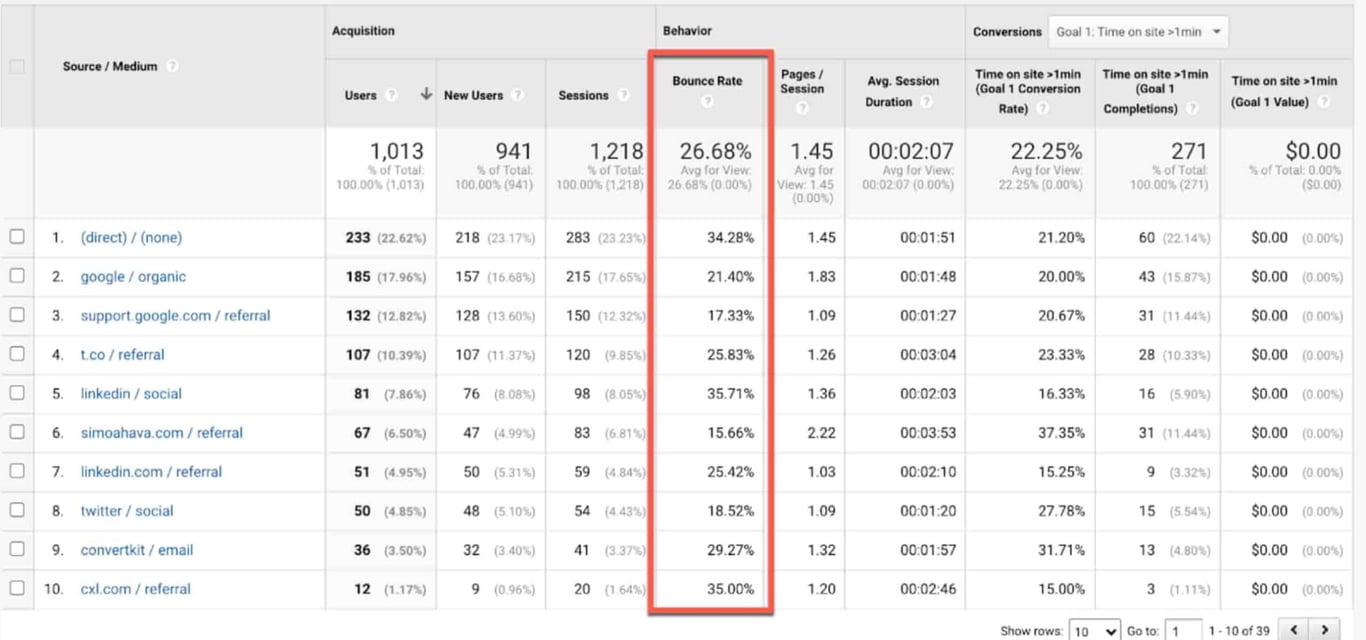Sort by New Users column header
1366x640 pixels.
[x=473, y=95]
